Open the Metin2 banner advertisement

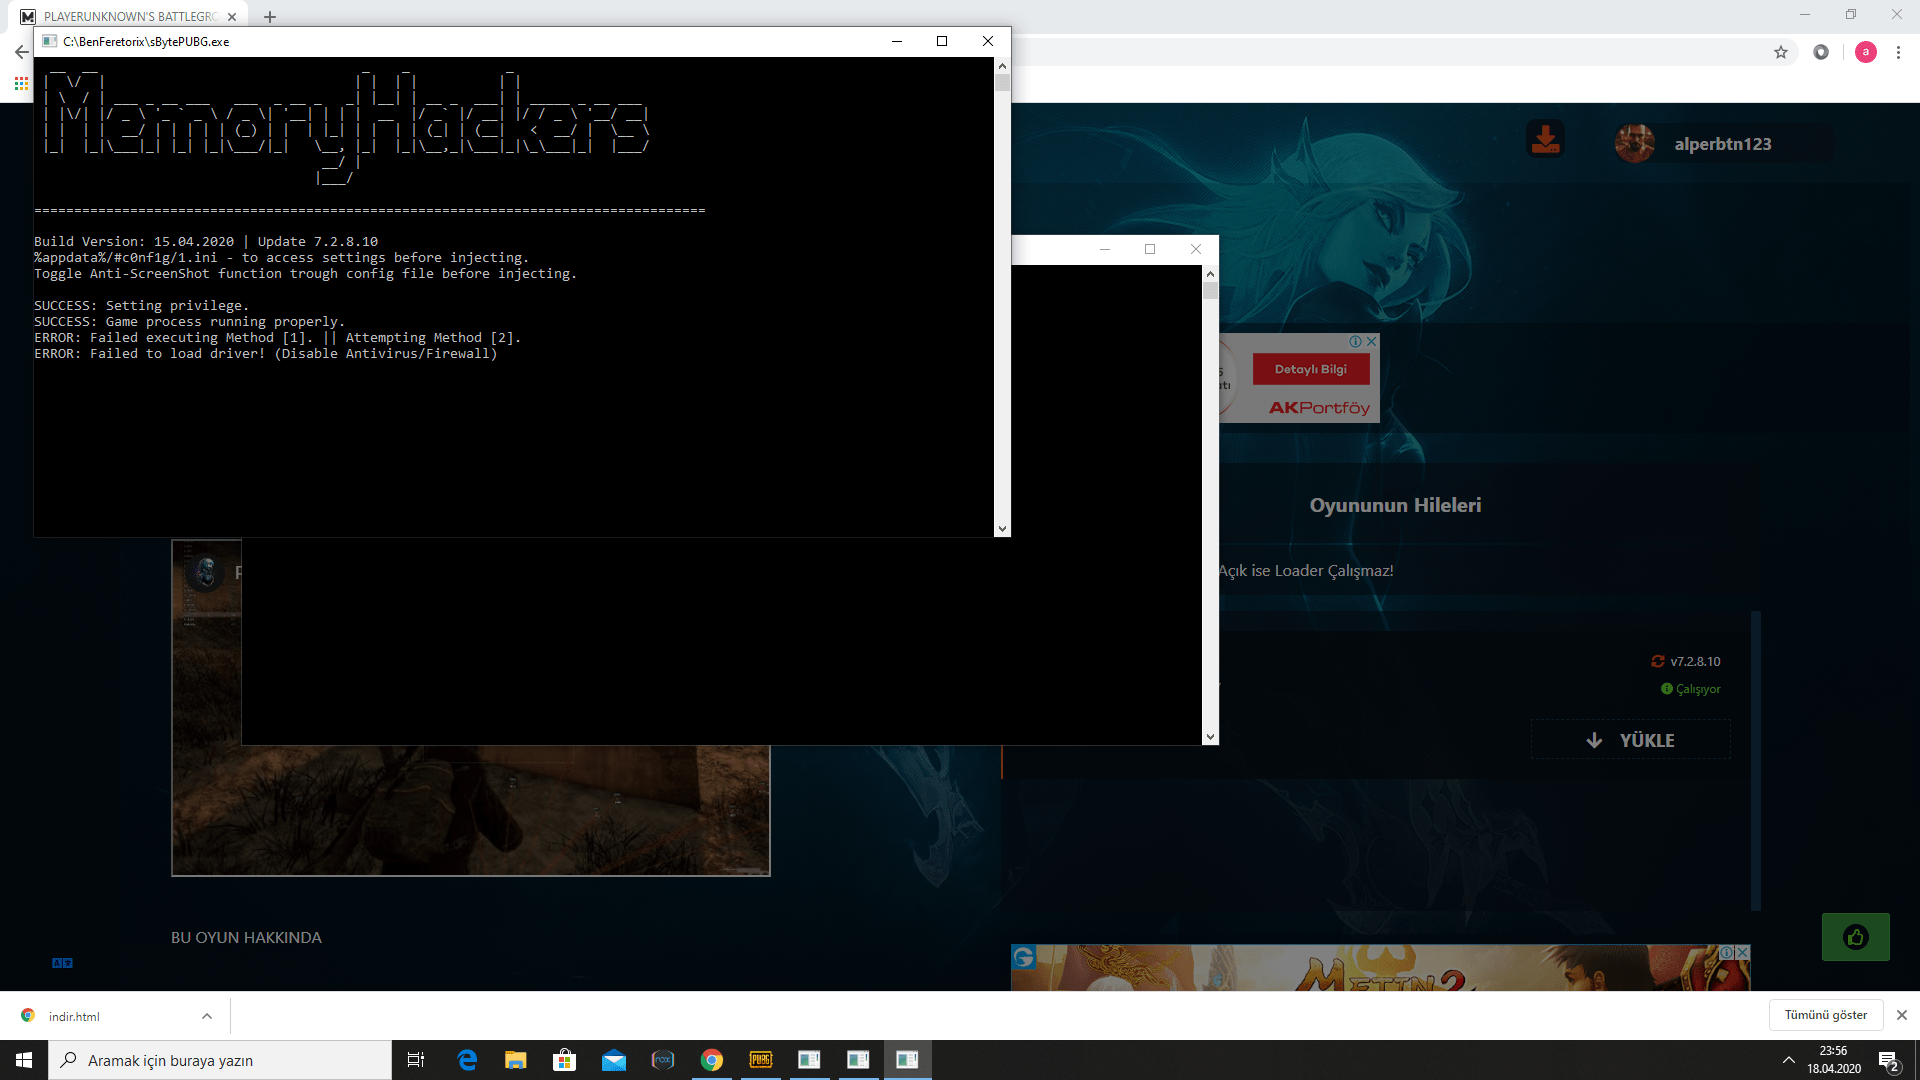click(1380, 968)
